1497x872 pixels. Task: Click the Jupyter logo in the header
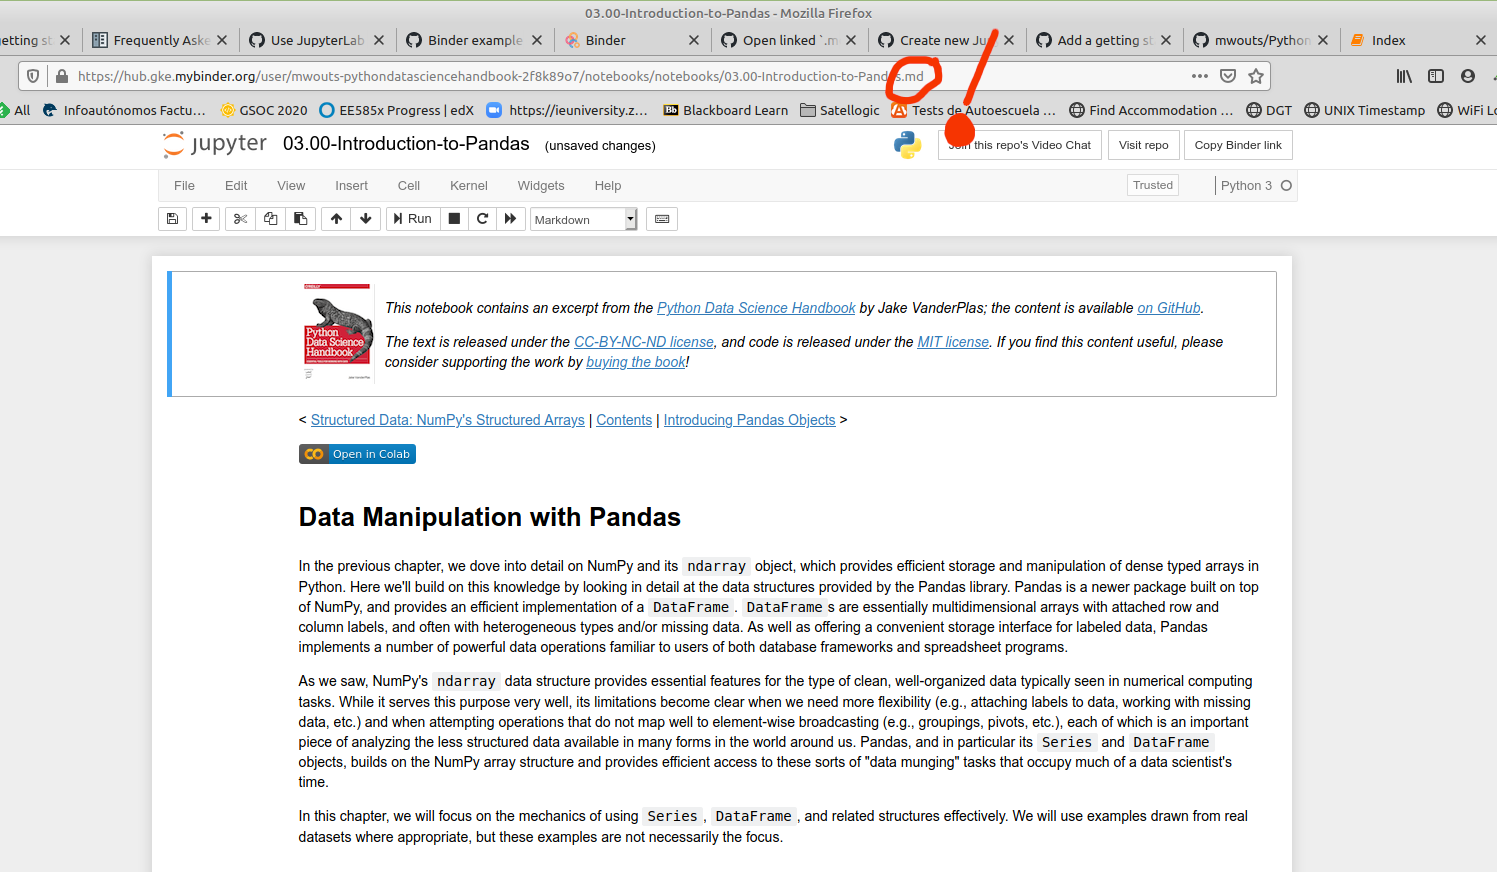213,144
